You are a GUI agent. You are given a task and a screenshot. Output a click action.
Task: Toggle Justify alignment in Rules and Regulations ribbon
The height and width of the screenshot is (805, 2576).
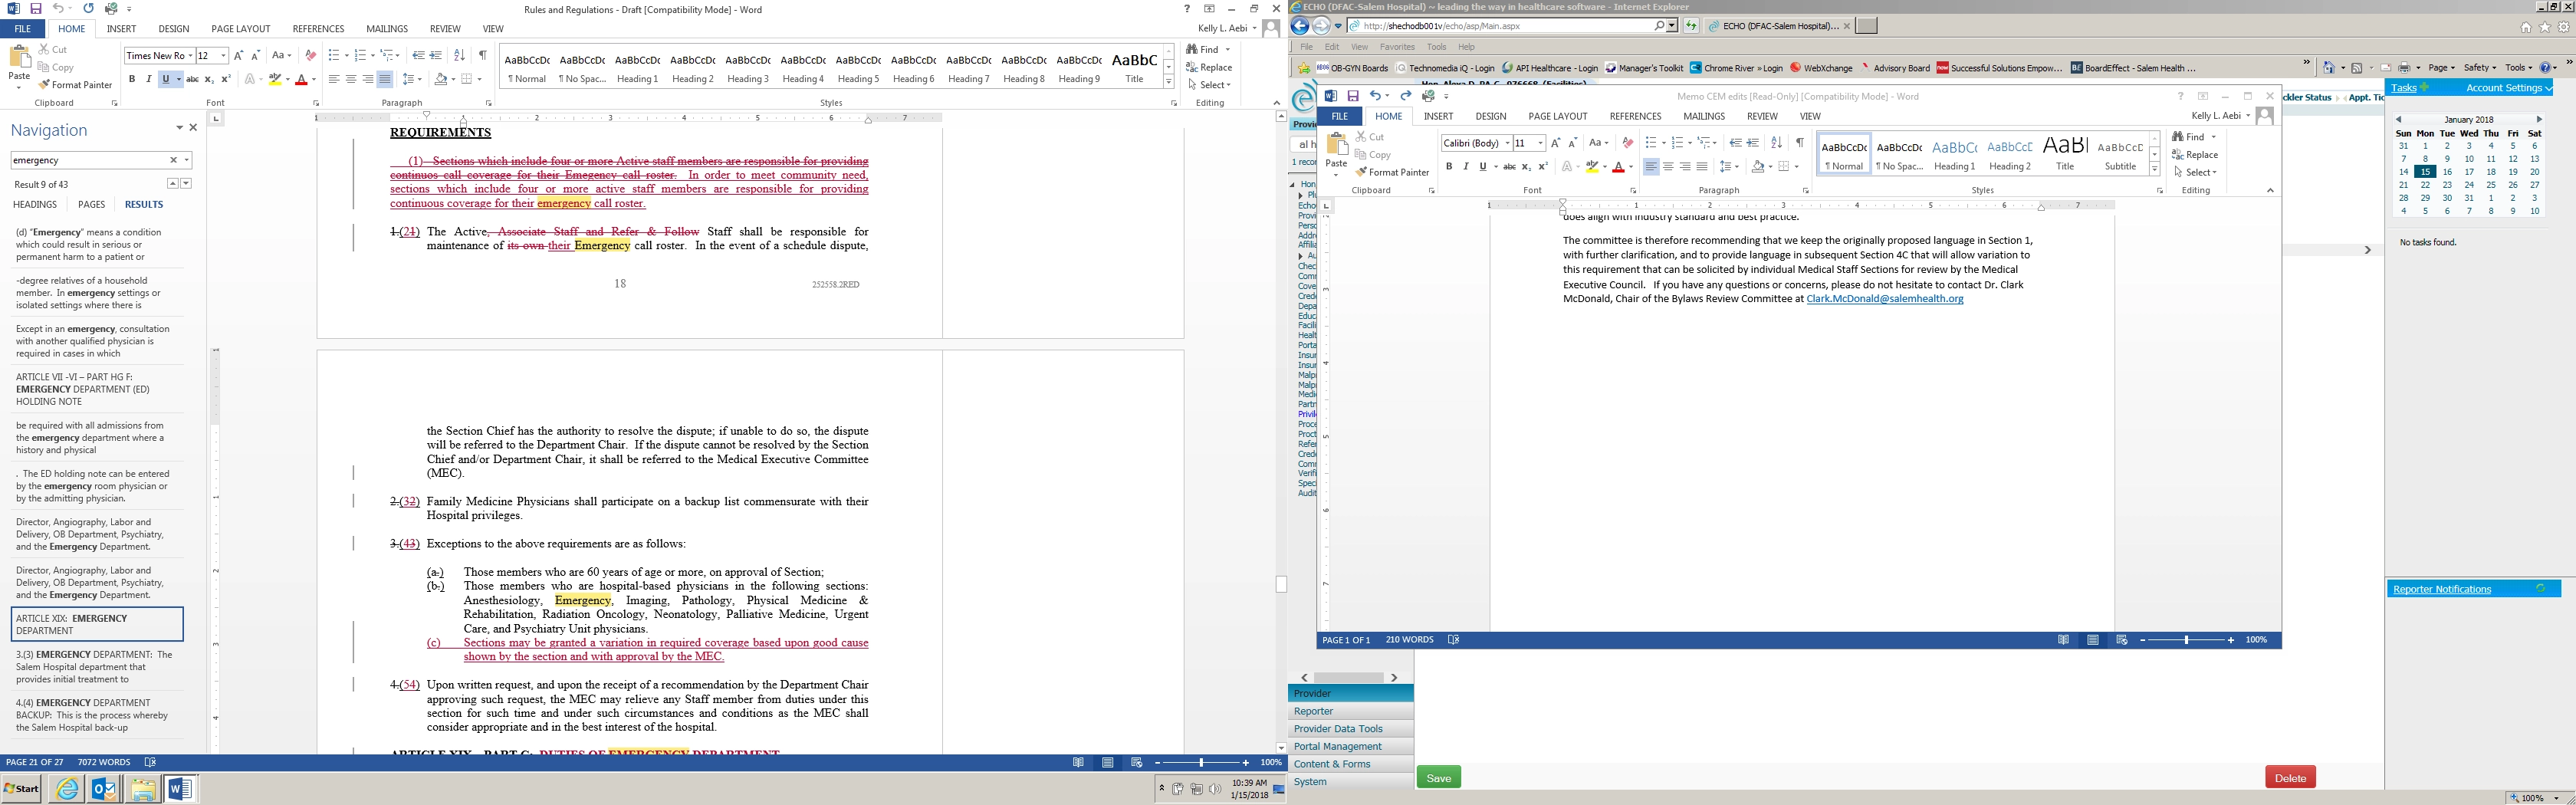[x=384, y=79]
